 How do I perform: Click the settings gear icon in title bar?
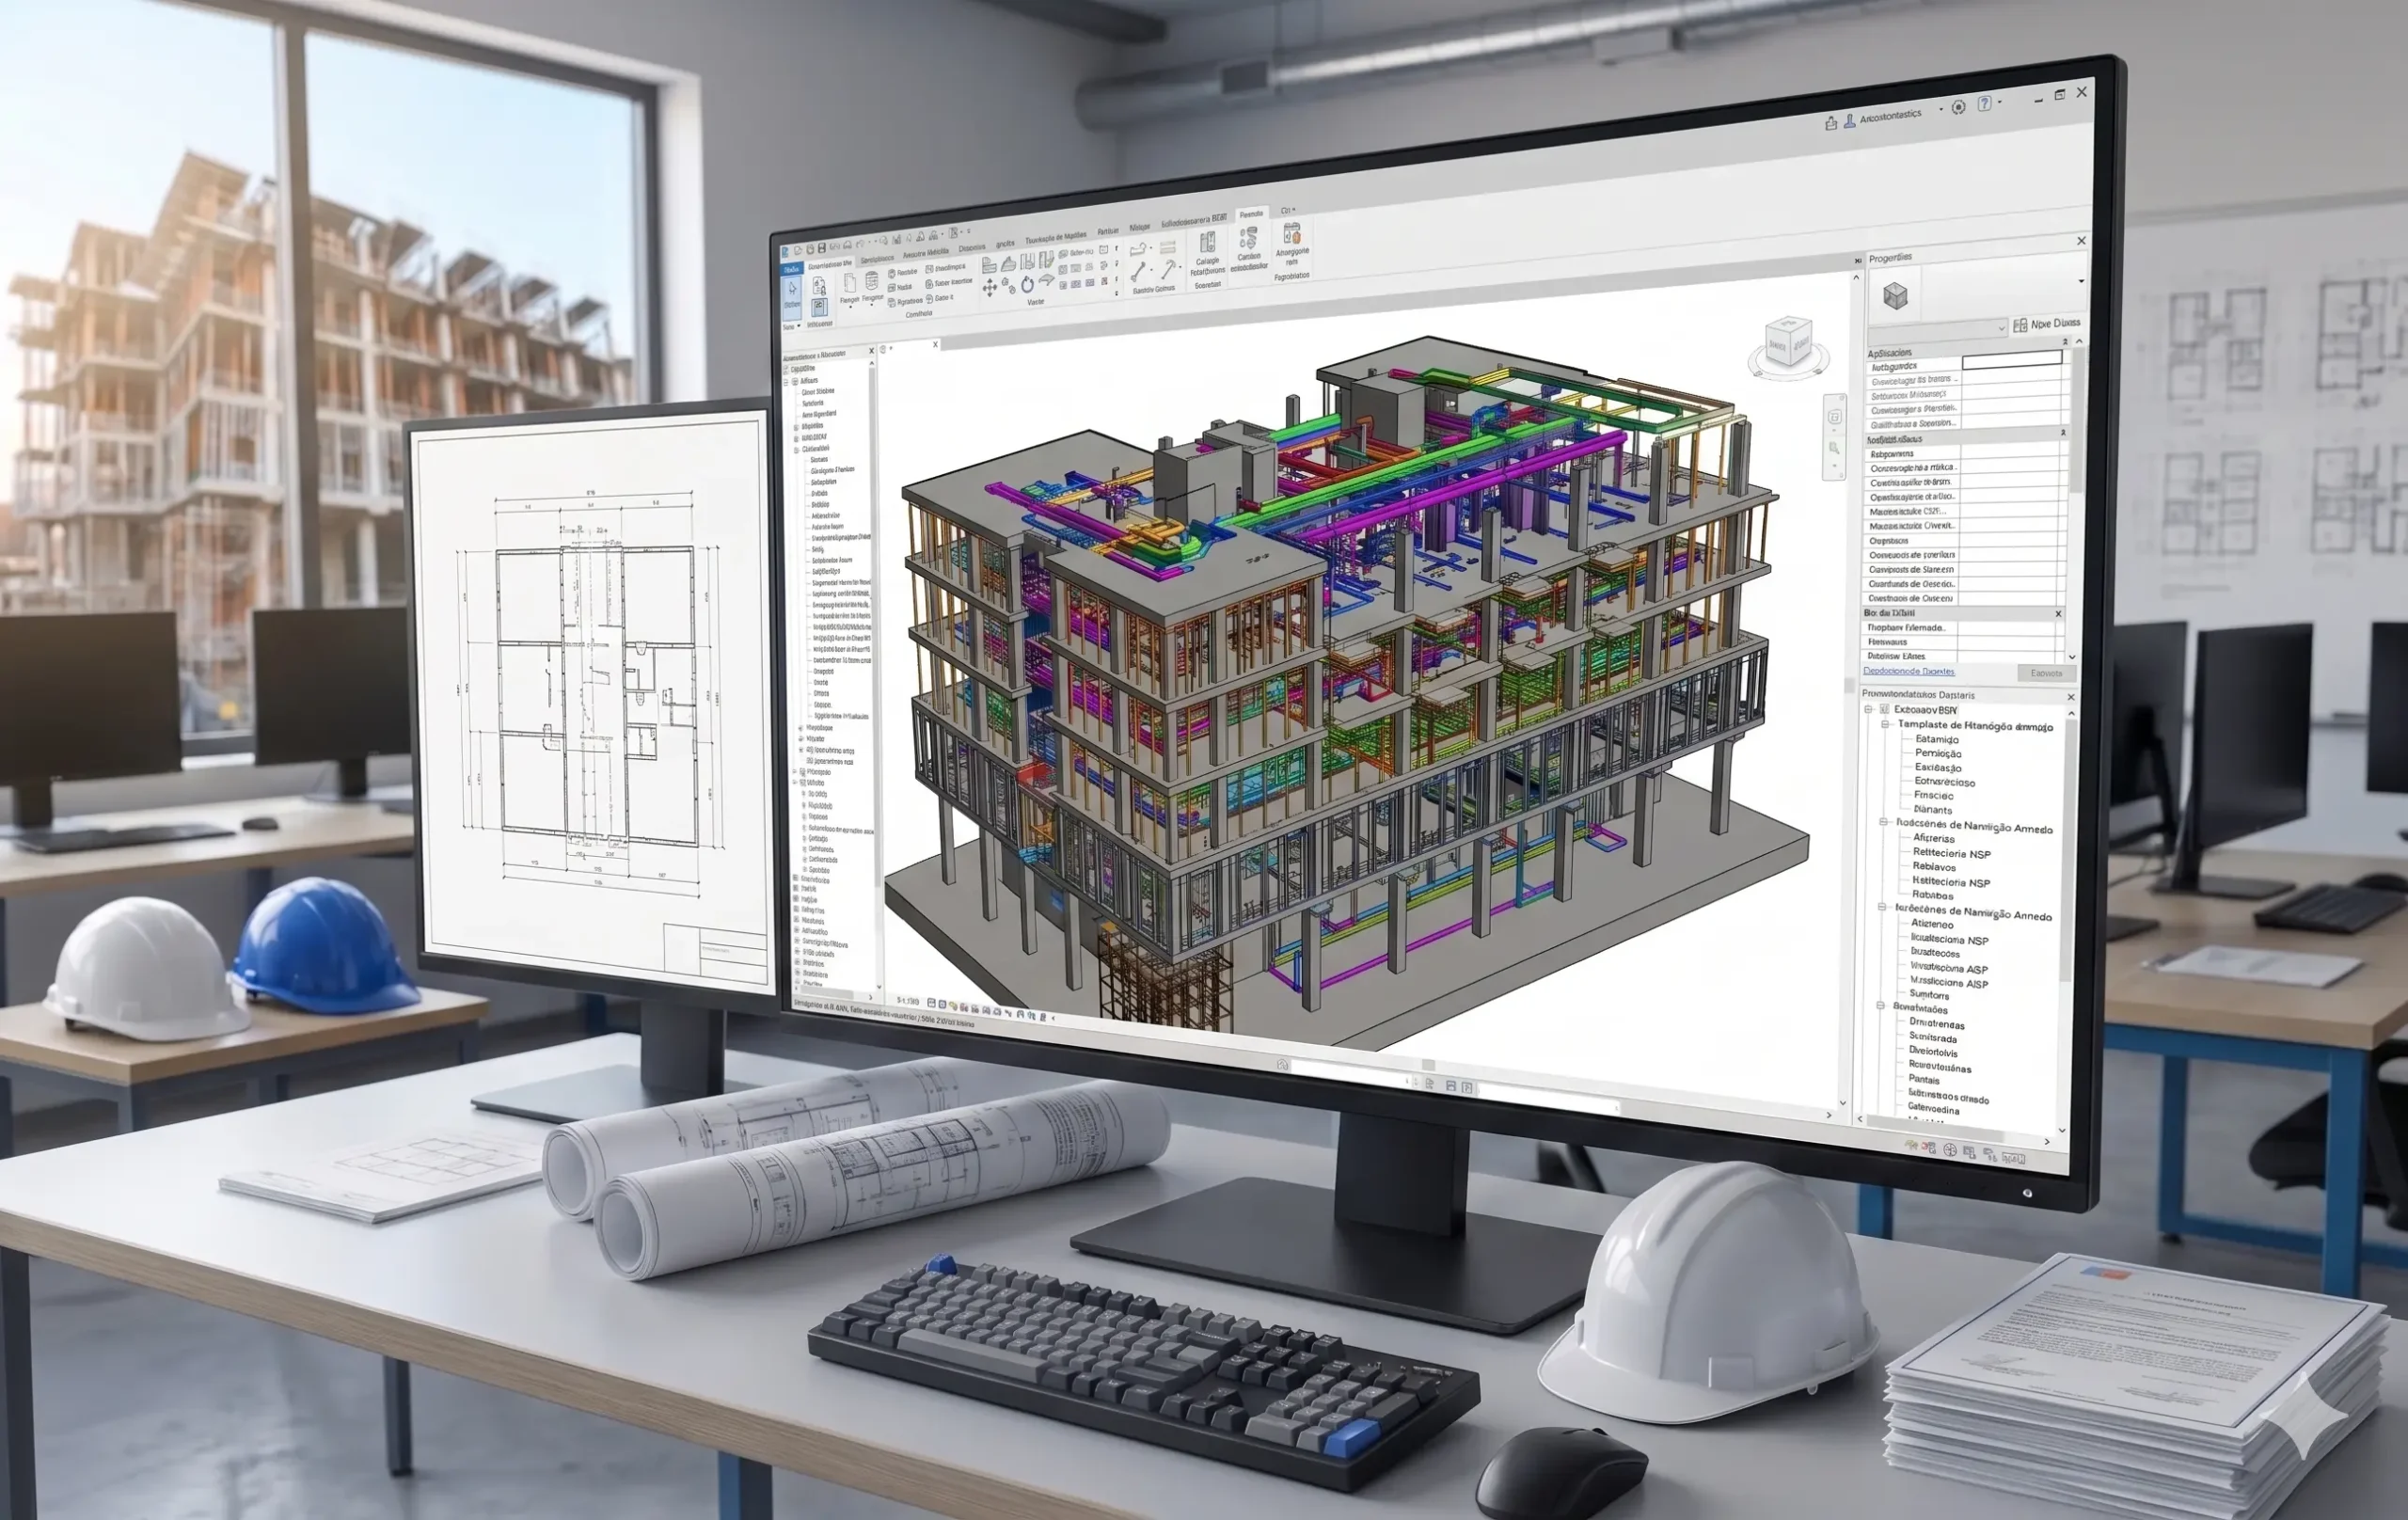click(x=1958, y=107)
